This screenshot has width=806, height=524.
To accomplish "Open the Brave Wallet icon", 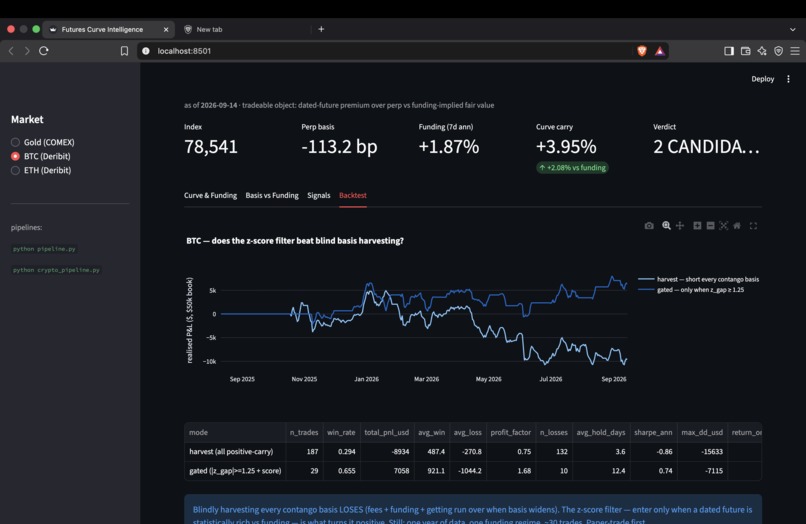I will (x=745, y=51).
